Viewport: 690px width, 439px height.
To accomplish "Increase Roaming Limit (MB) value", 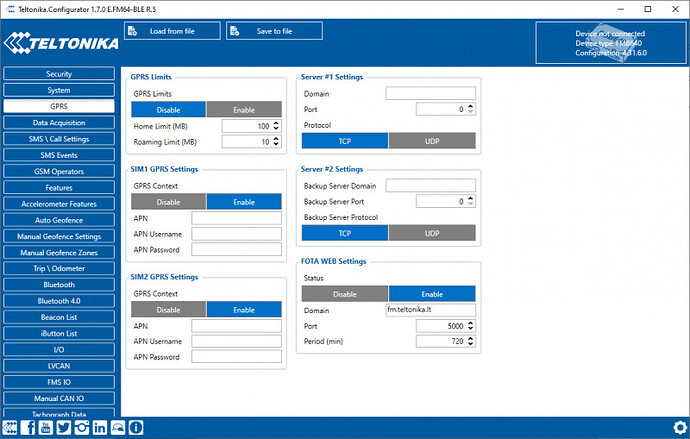I will coord(276,139).
